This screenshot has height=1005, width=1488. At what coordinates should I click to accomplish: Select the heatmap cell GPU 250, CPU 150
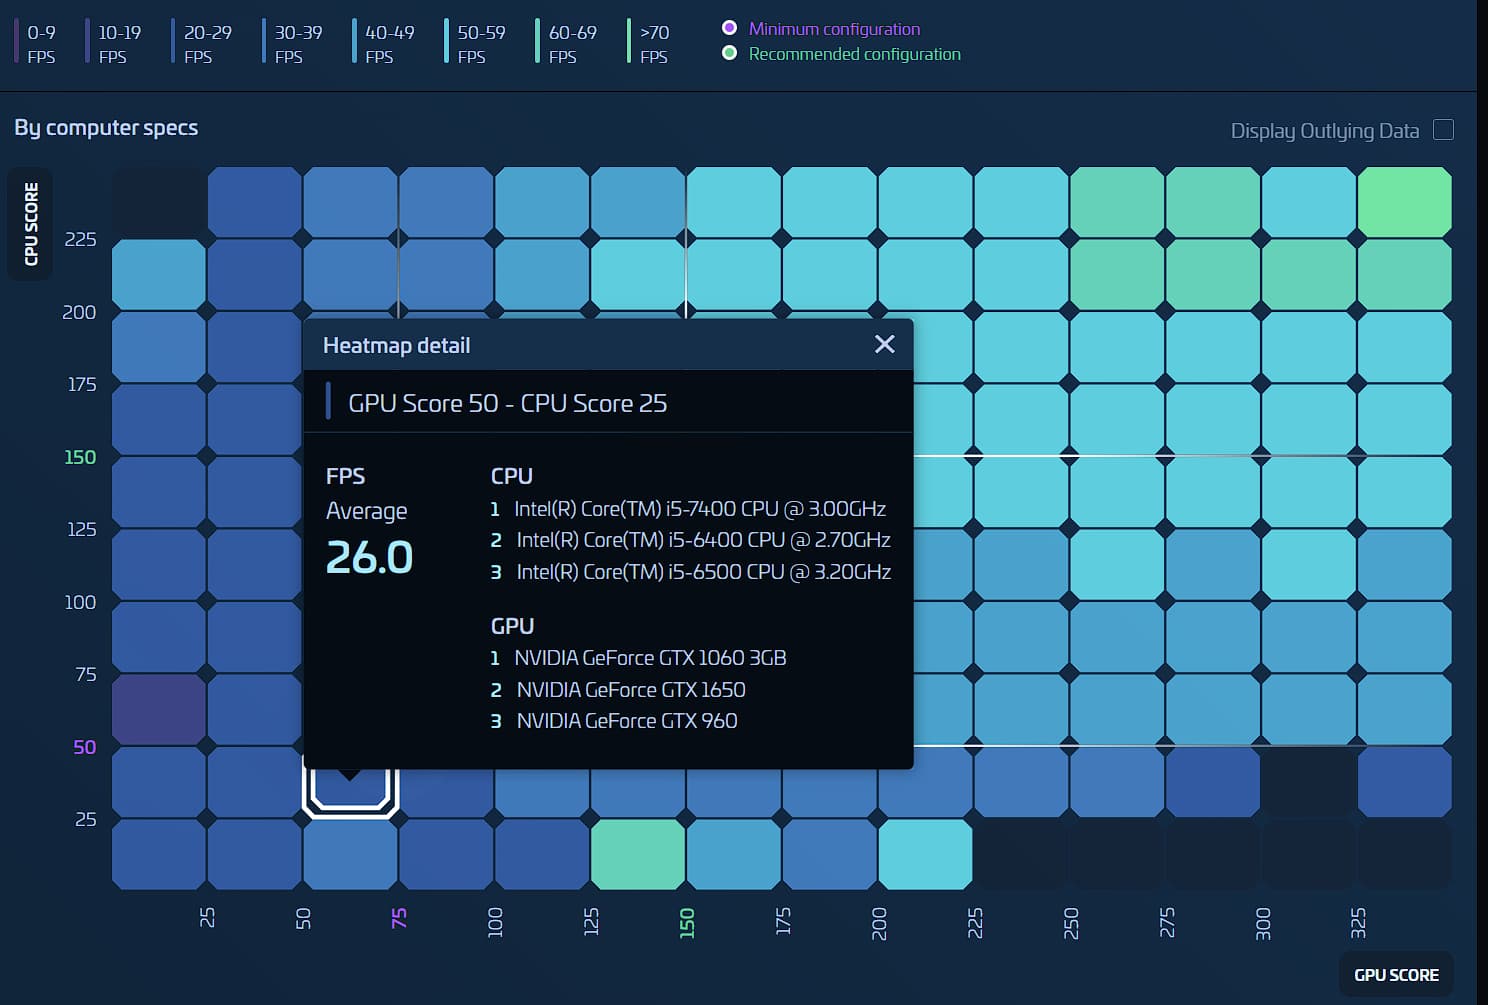1117,420
